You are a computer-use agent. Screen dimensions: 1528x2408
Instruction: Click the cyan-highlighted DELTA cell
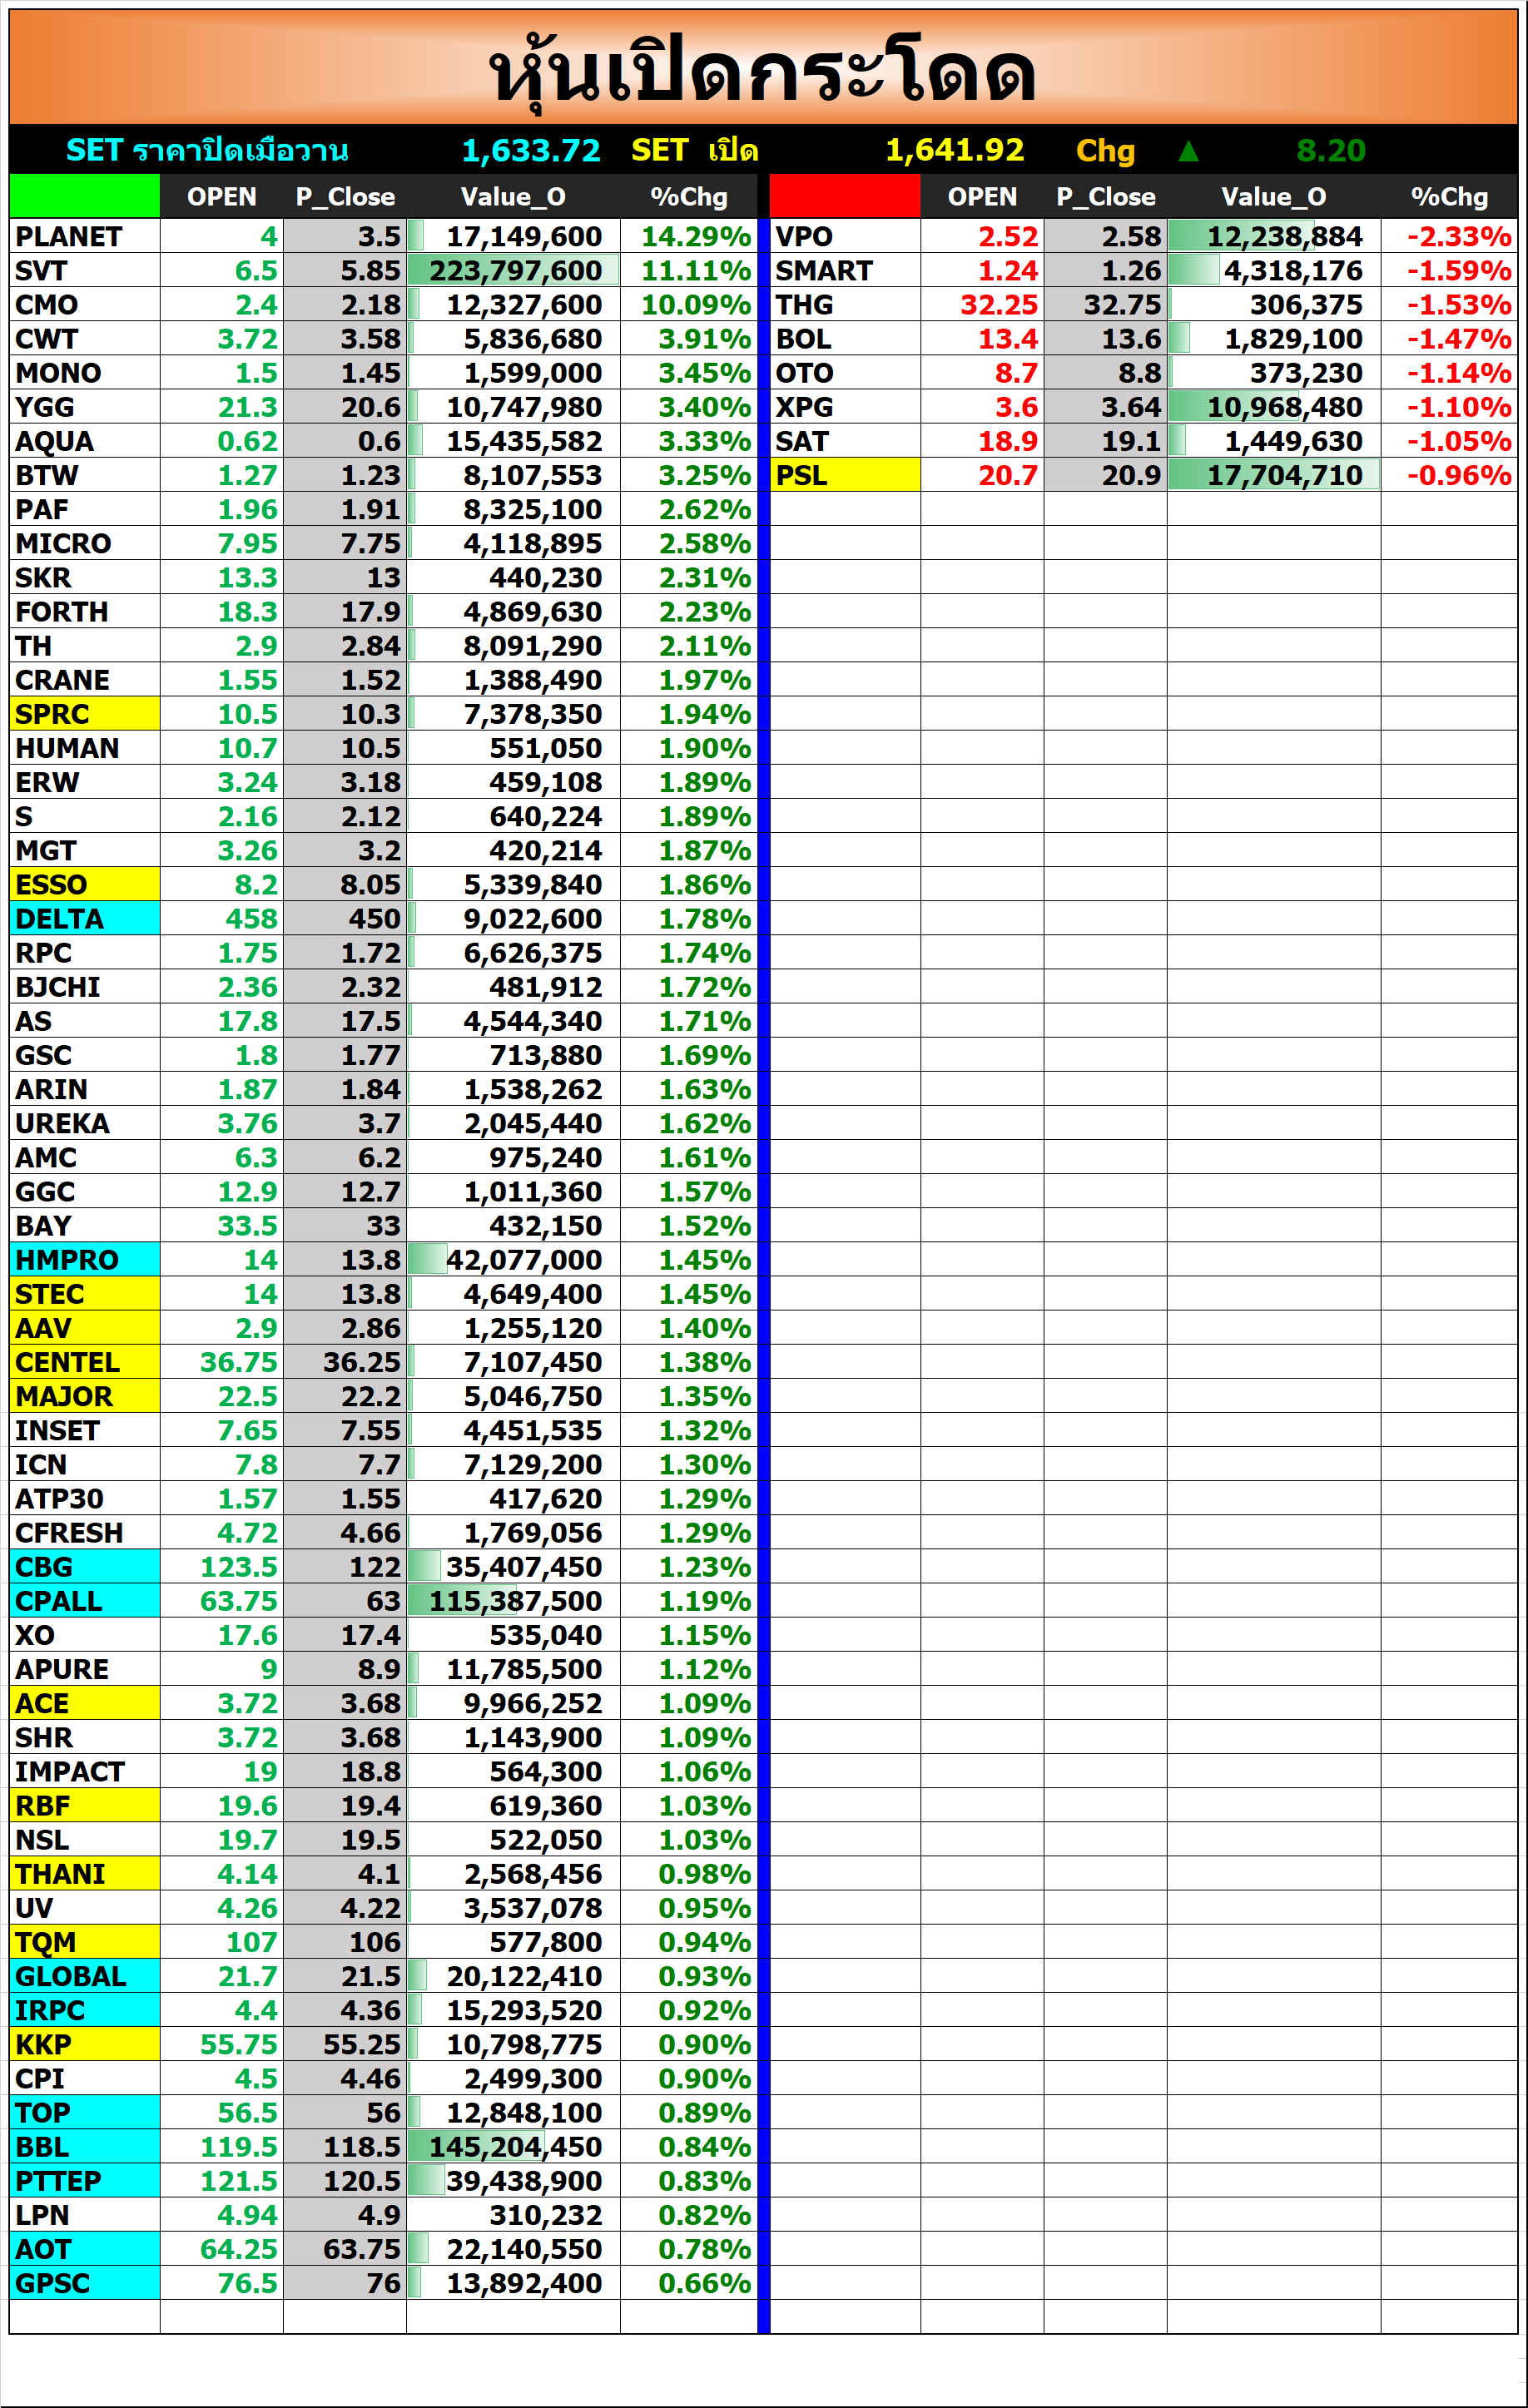click(x=85, y=918)
